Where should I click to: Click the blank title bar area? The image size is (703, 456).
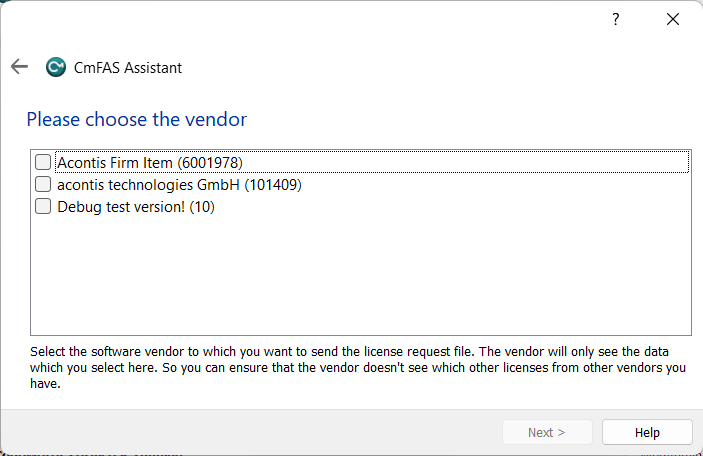300,19
